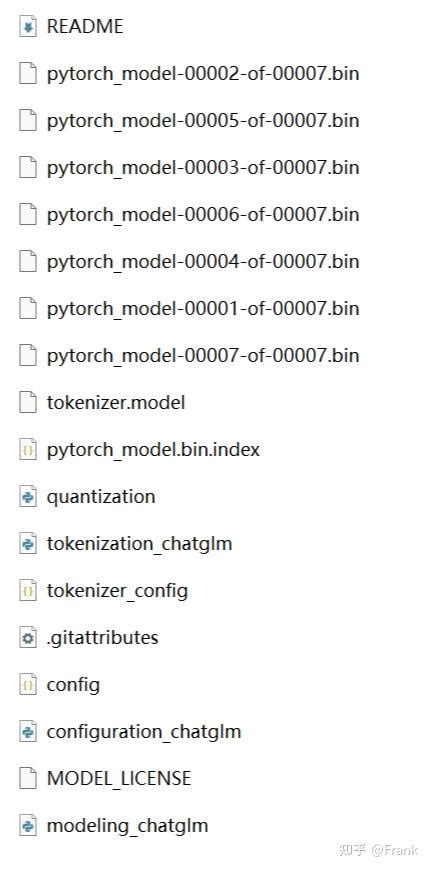Click the JSON icon beside tokenizer_config
Screen dimensions: 430x870
click(x=28, y=590)
